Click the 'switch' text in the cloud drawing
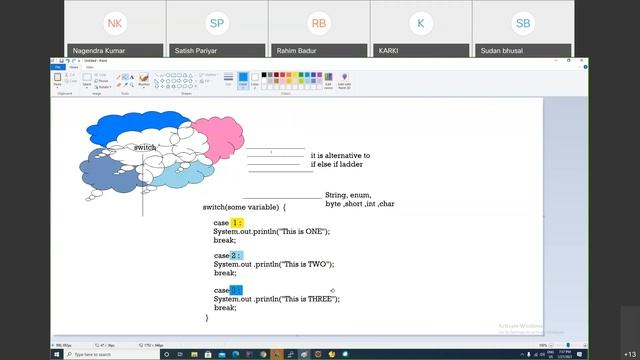Viewport: 640px width, 360px height. coord(145,147)
